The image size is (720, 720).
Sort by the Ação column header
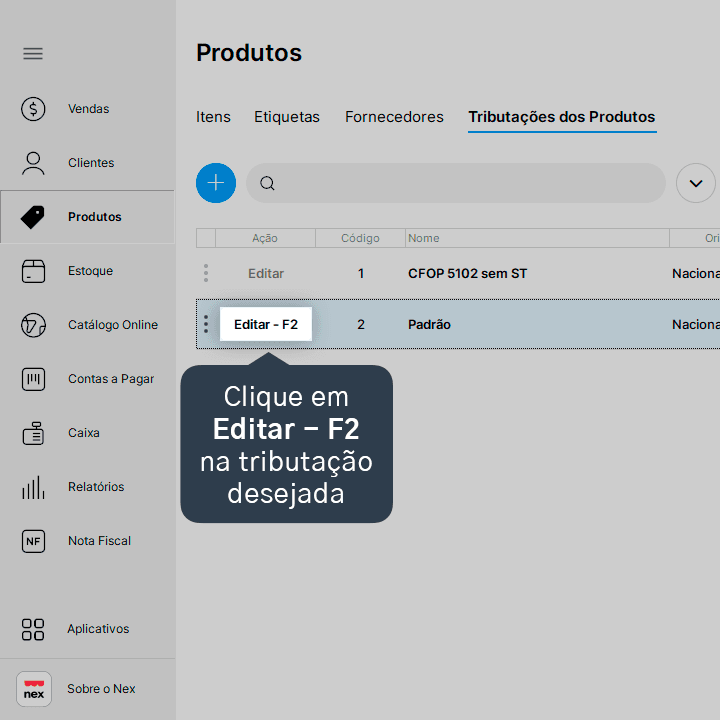click(x=265, y=238)
